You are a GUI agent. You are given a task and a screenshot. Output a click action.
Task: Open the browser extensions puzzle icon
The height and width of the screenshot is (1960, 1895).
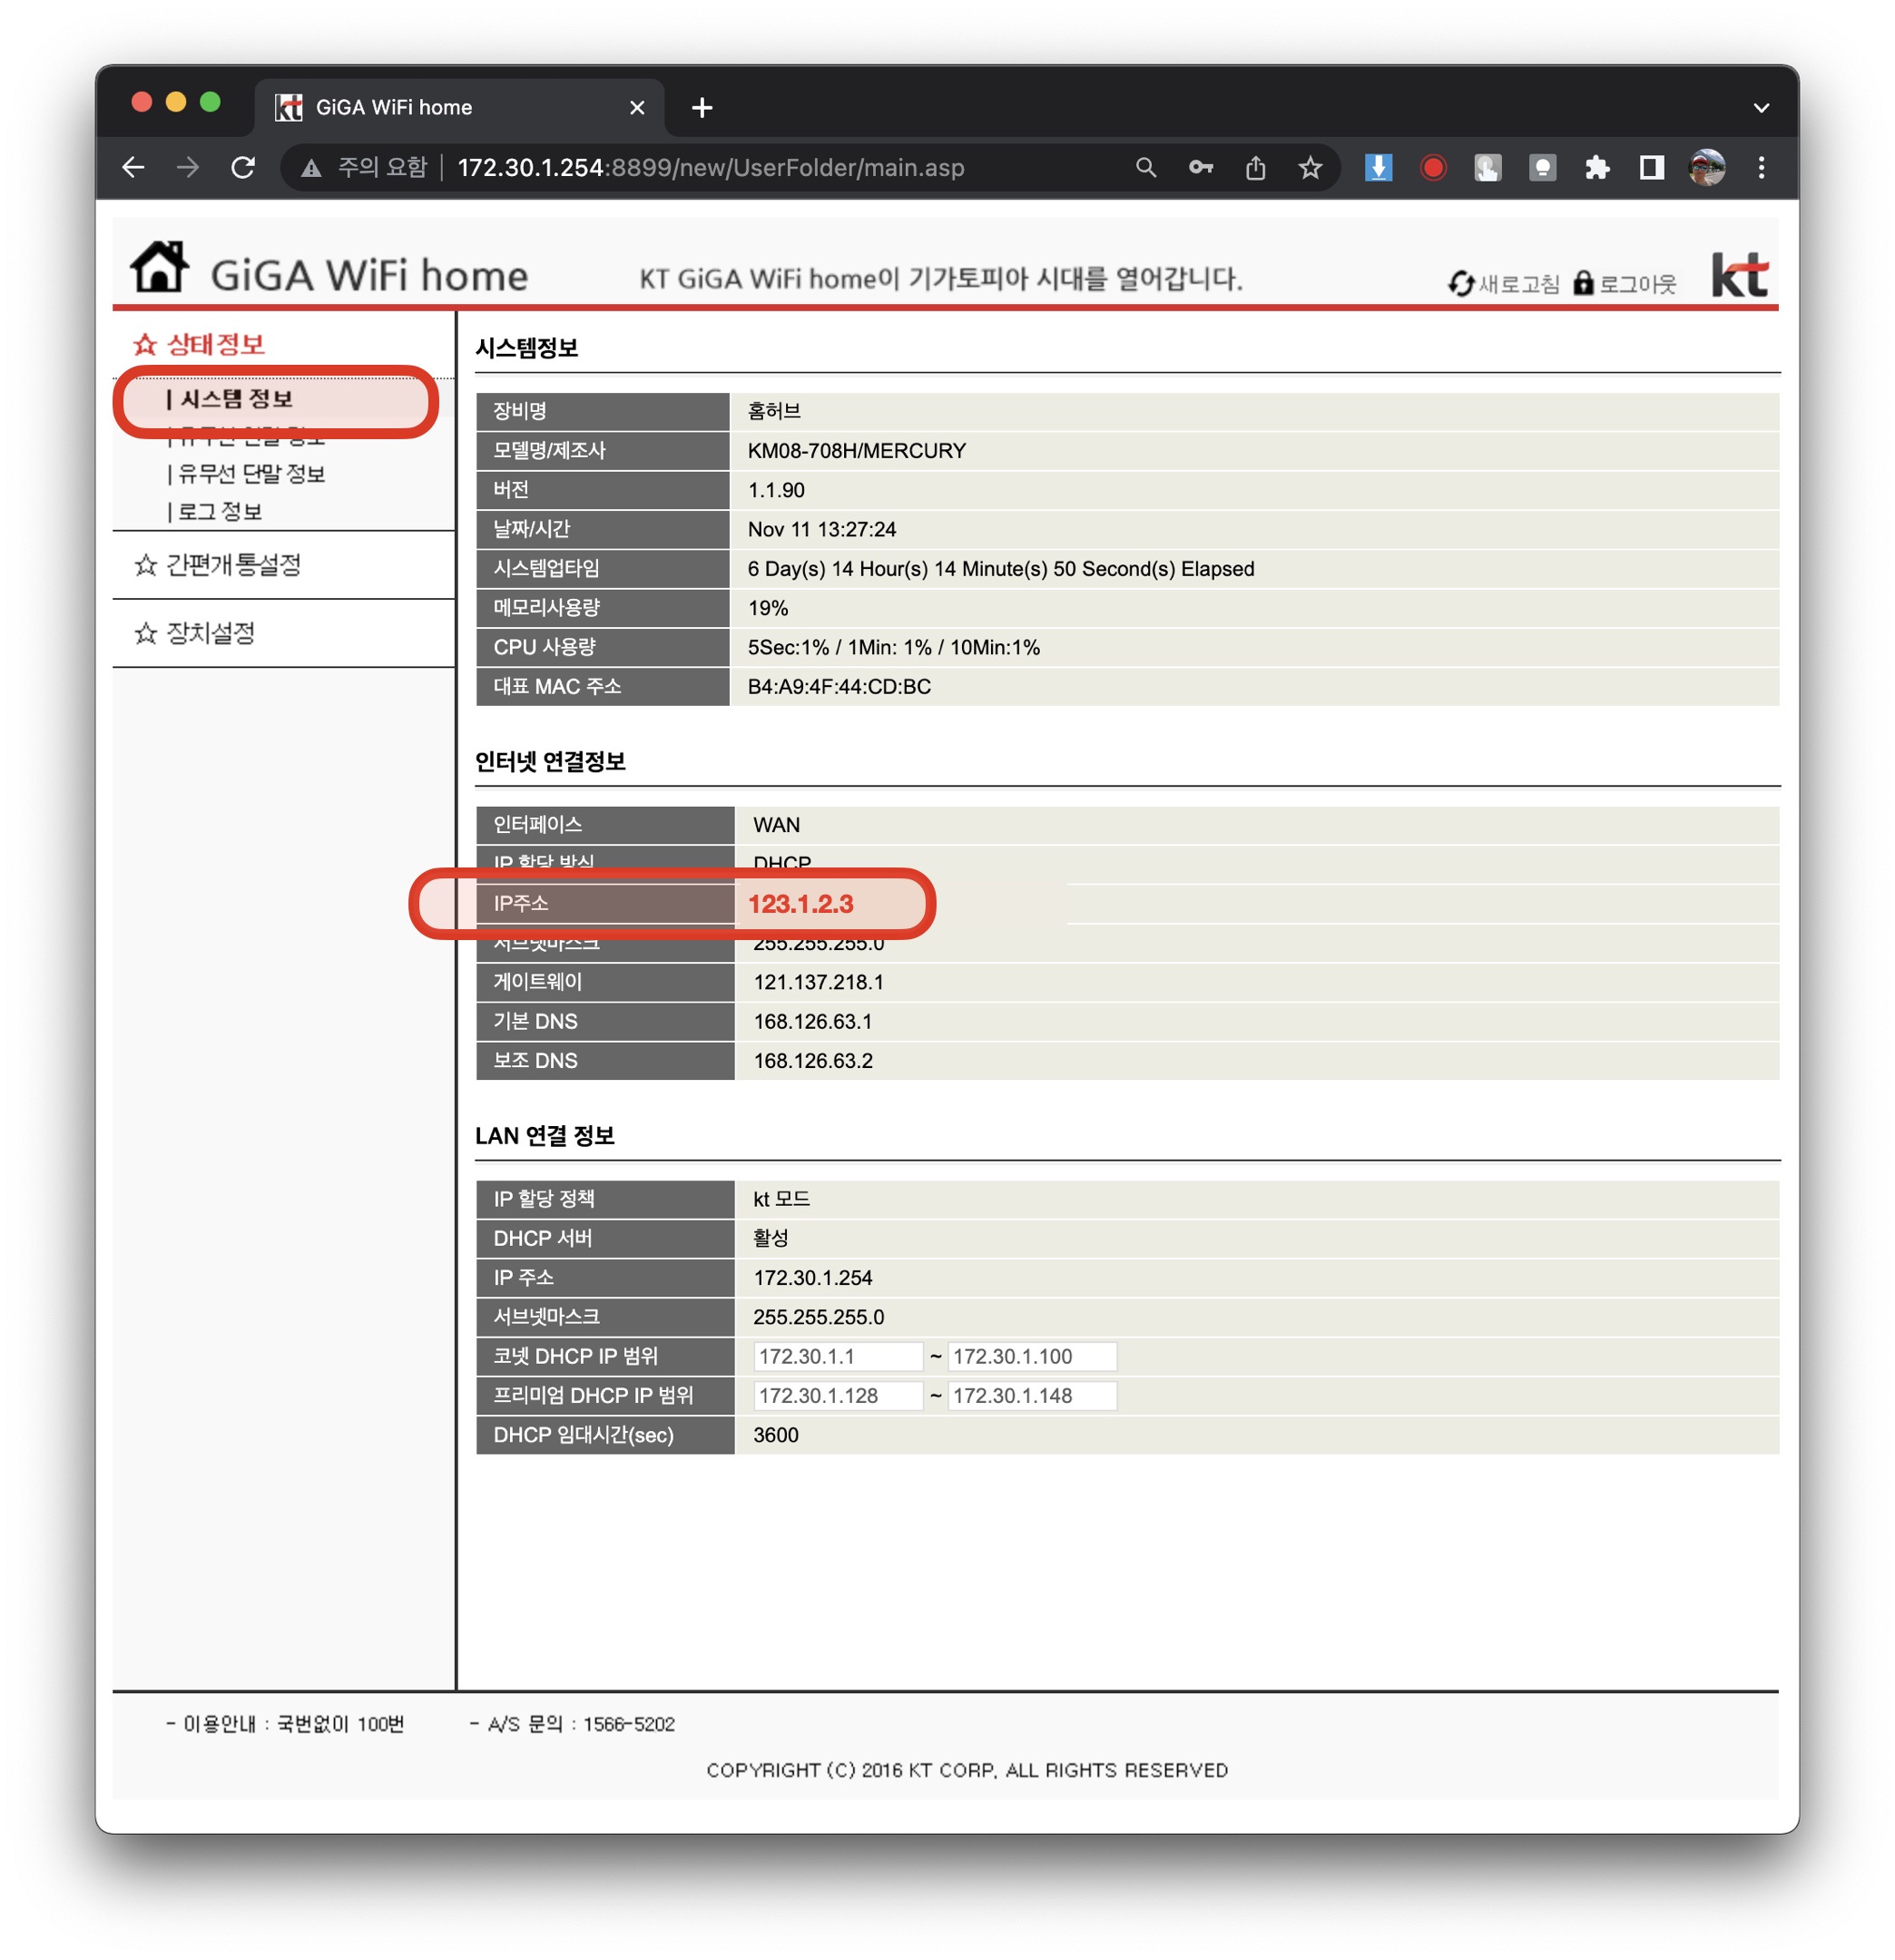pos(1597,168)
